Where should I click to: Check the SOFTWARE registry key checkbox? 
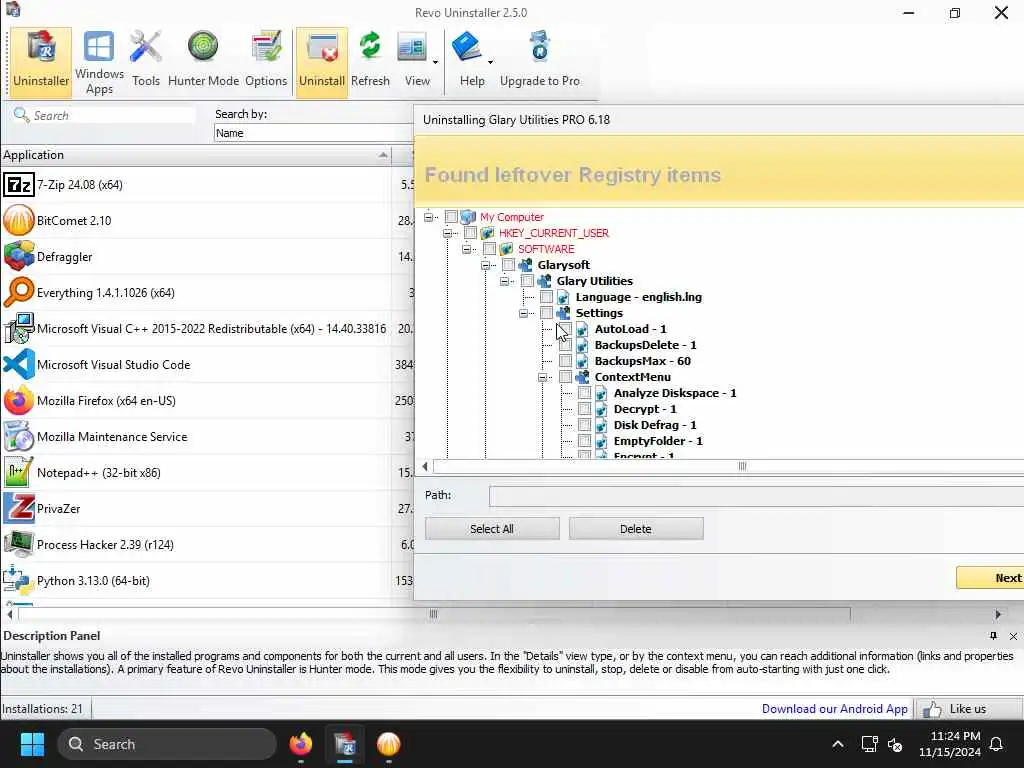pos(489,249)
